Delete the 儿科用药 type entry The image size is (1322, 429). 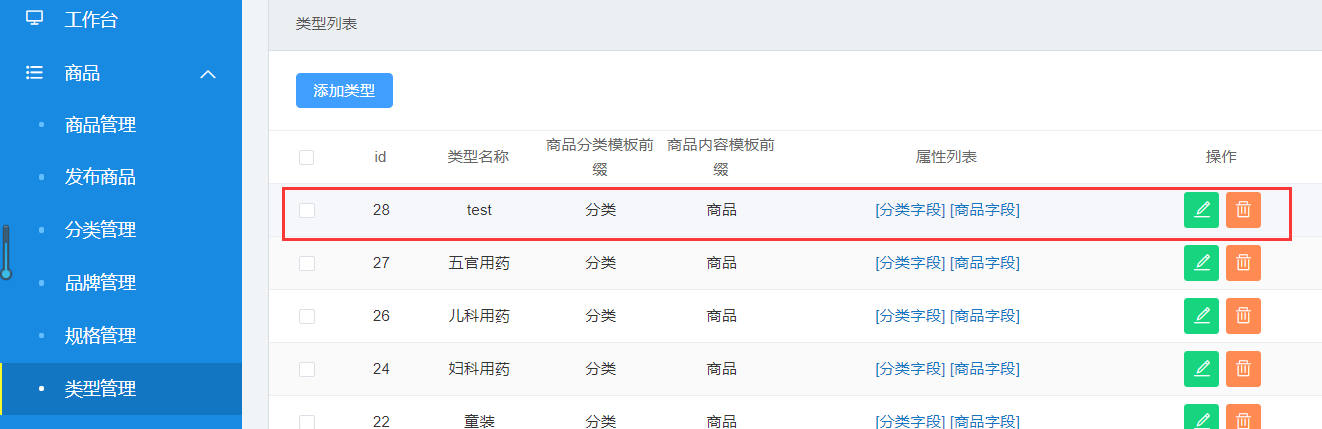coord(1243,316)
